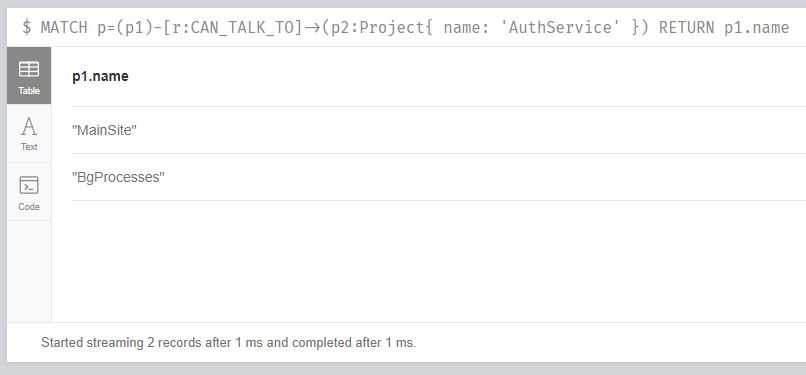Click p1.name at end of query
Image resolution: width=806 pixels, height=375 pixels.
pyautogui.click(x=757, y=27)
